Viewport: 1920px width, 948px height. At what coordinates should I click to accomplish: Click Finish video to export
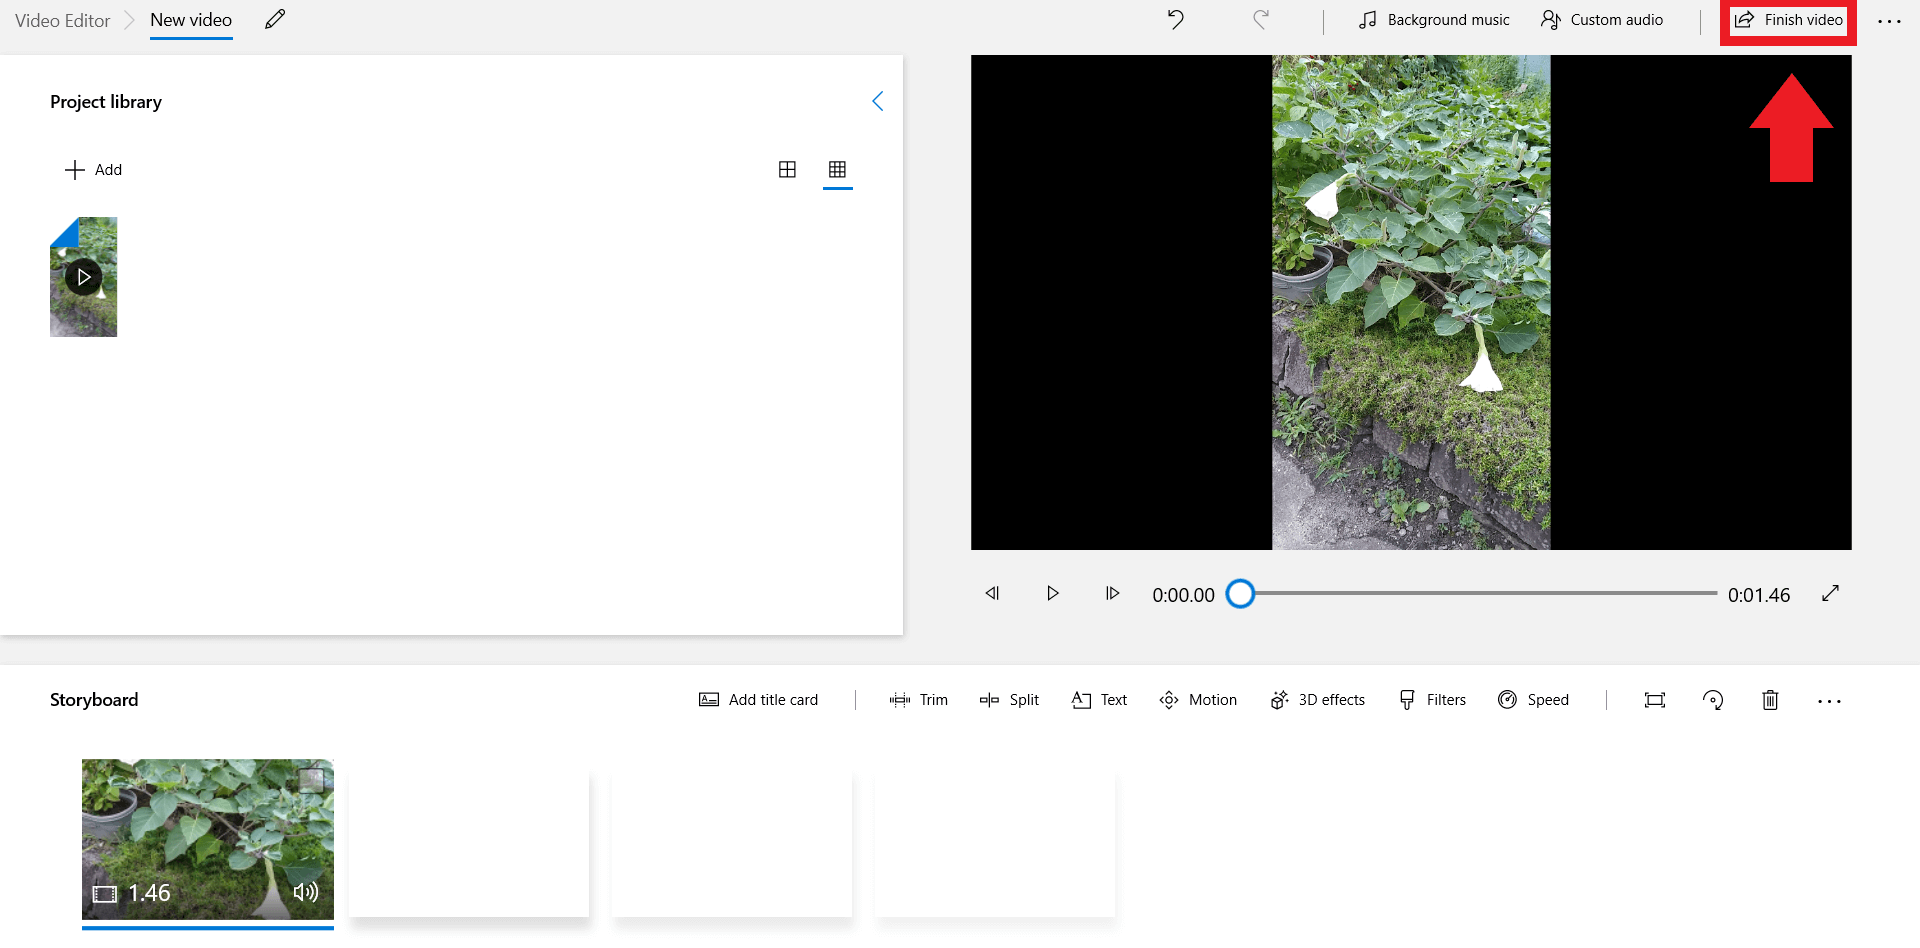[1789, 20]
